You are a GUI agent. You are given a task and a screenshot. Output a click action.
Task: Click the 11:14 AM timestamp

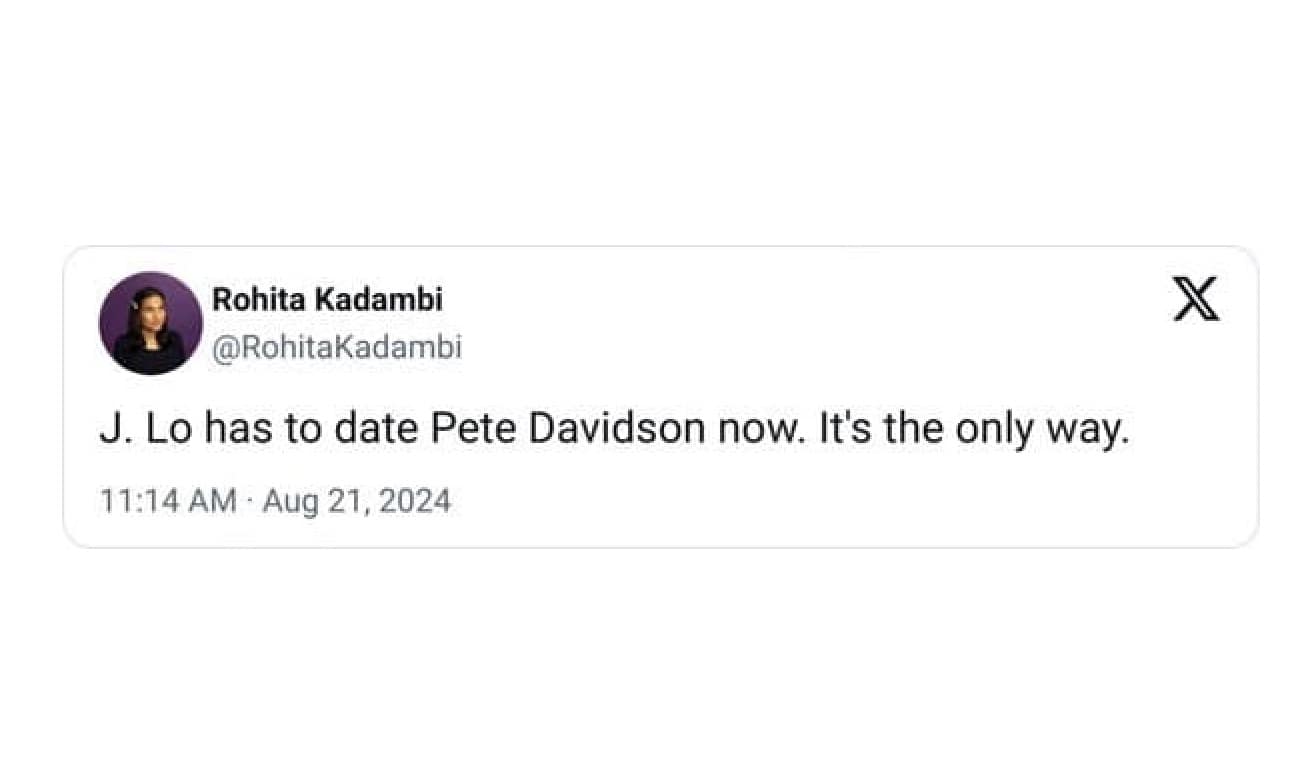(168, 500)
